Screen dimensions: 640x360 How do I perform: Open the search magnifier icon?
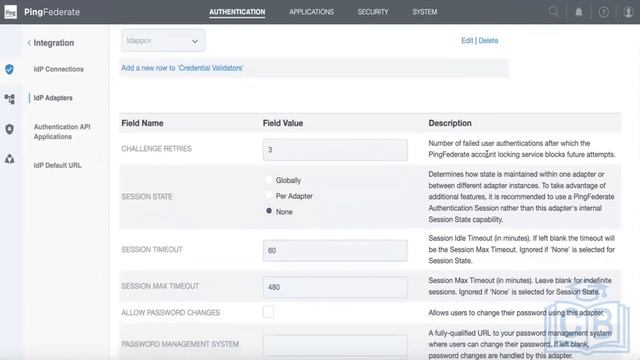click(x=553, y=11)
